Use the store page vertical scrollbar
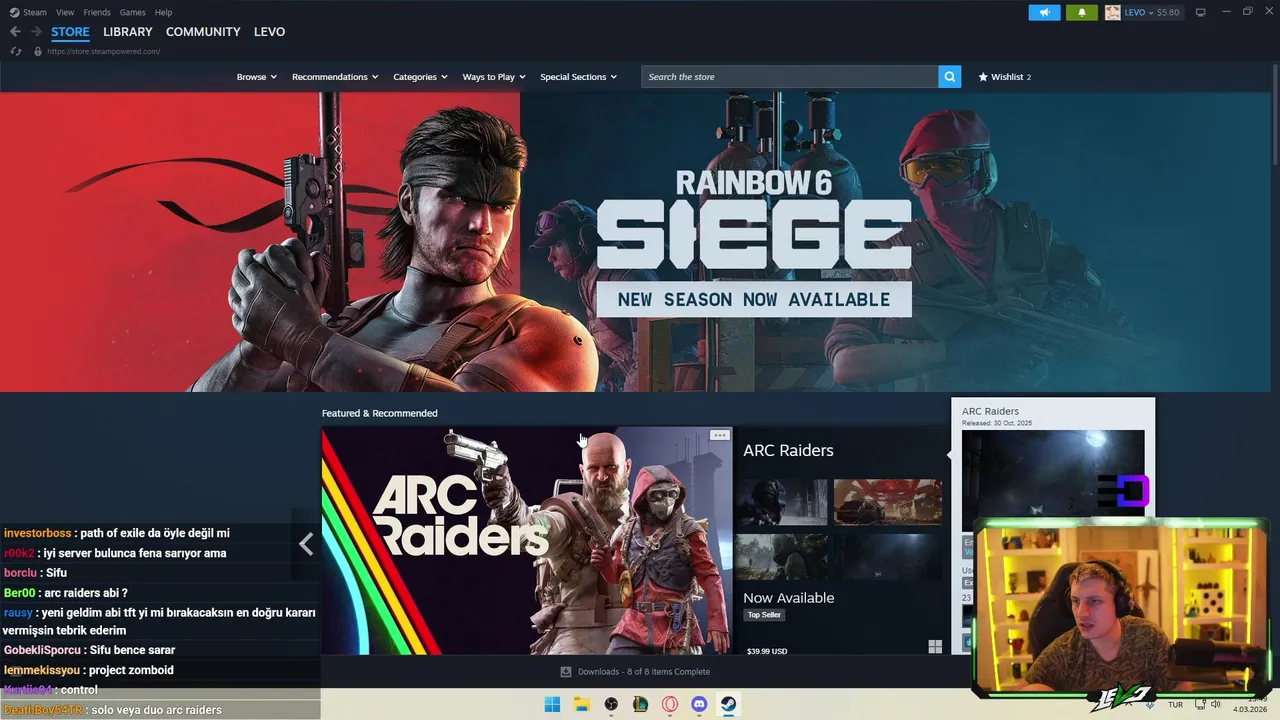1280x720 pixels. 1275,115
